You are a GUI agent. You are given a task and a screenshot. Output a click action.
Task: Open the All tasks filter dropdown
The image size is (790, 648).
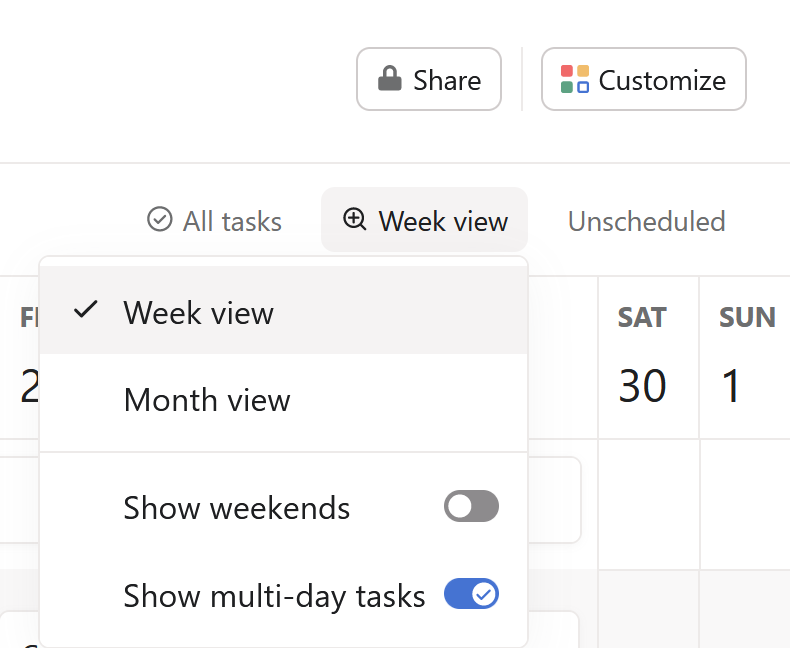tap(215, 221)
